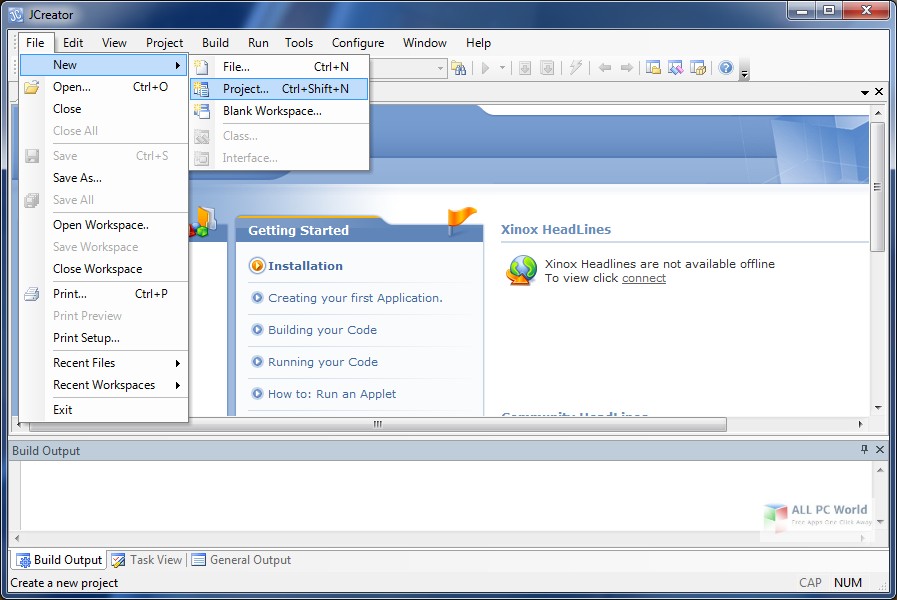
Task: Choose File... Ctrl+N in the New submenu
Action: [x=279, y=67]
